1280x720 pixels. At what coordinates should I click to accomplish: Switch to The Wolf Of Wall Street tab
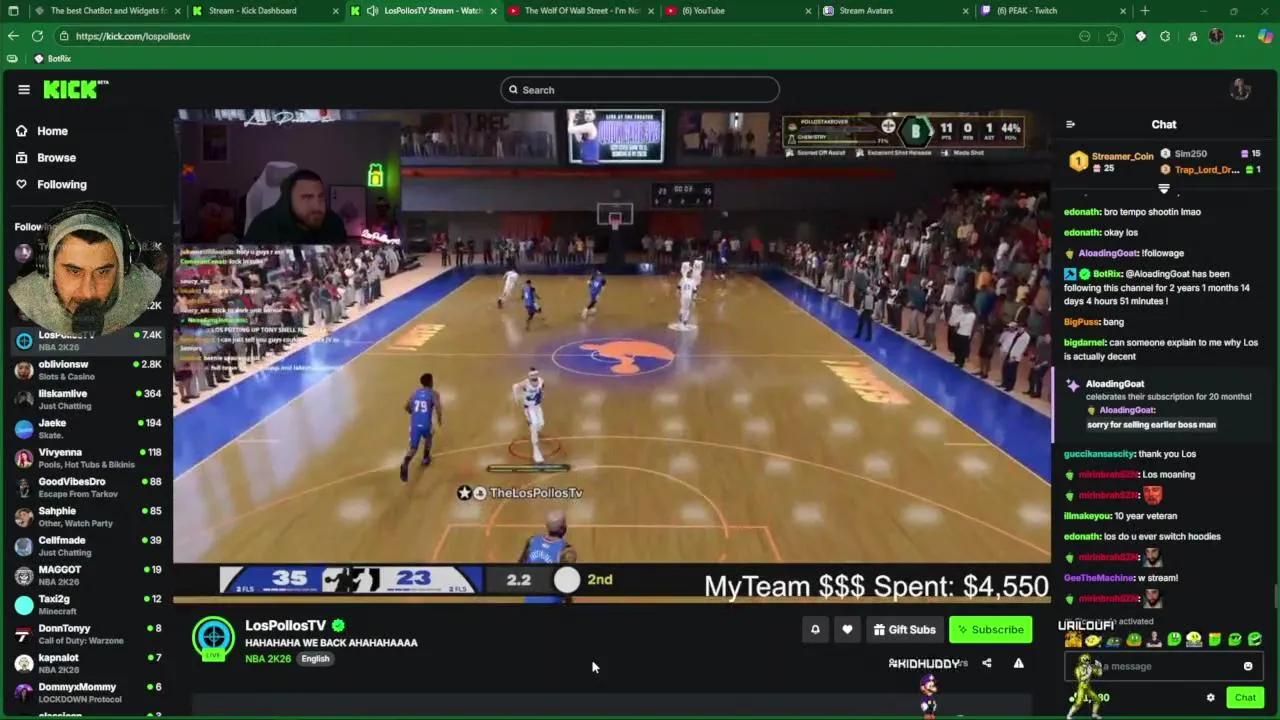coord(580,11)
